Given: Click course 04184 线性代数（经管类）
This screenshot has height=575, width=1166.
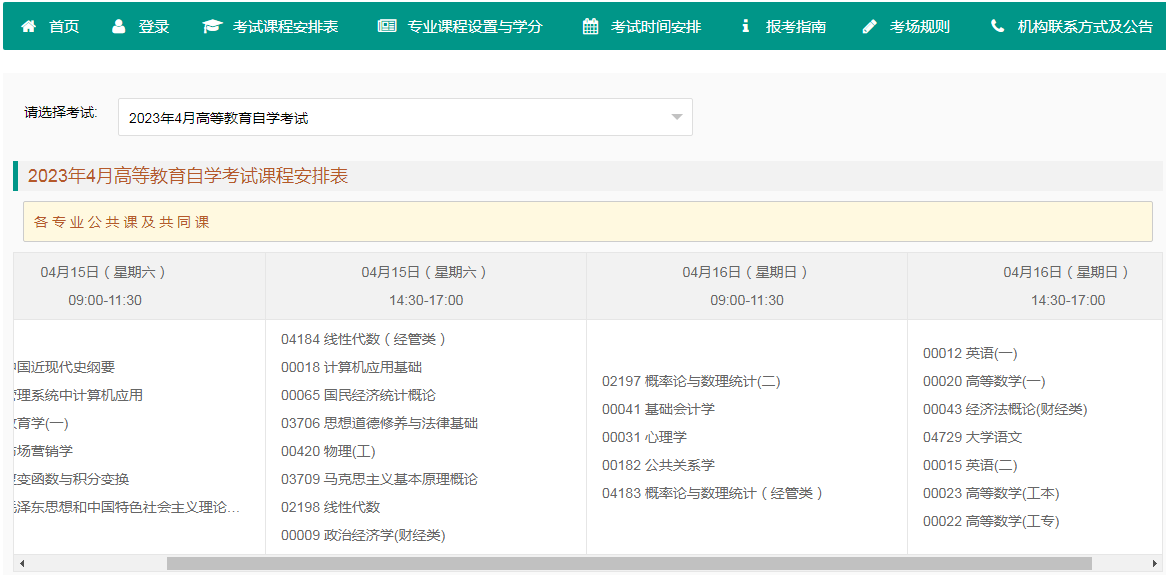Looking at the screenshot, I should [x=363, y=339].
